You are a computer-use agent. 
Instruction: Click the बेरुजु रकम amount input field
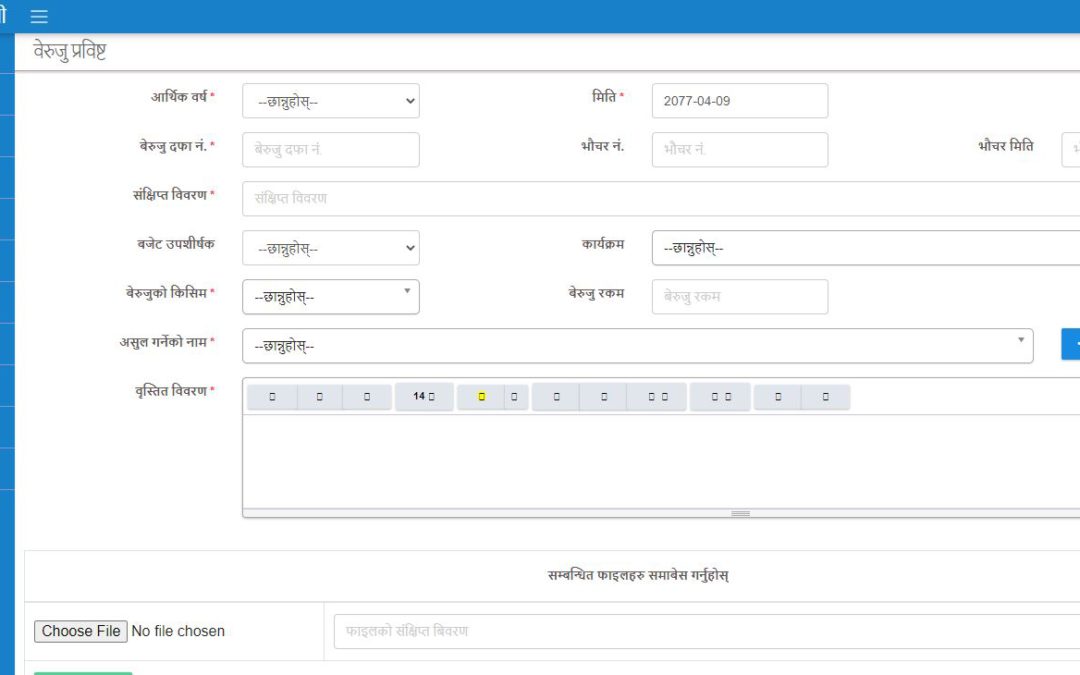(x=738, y=296)
